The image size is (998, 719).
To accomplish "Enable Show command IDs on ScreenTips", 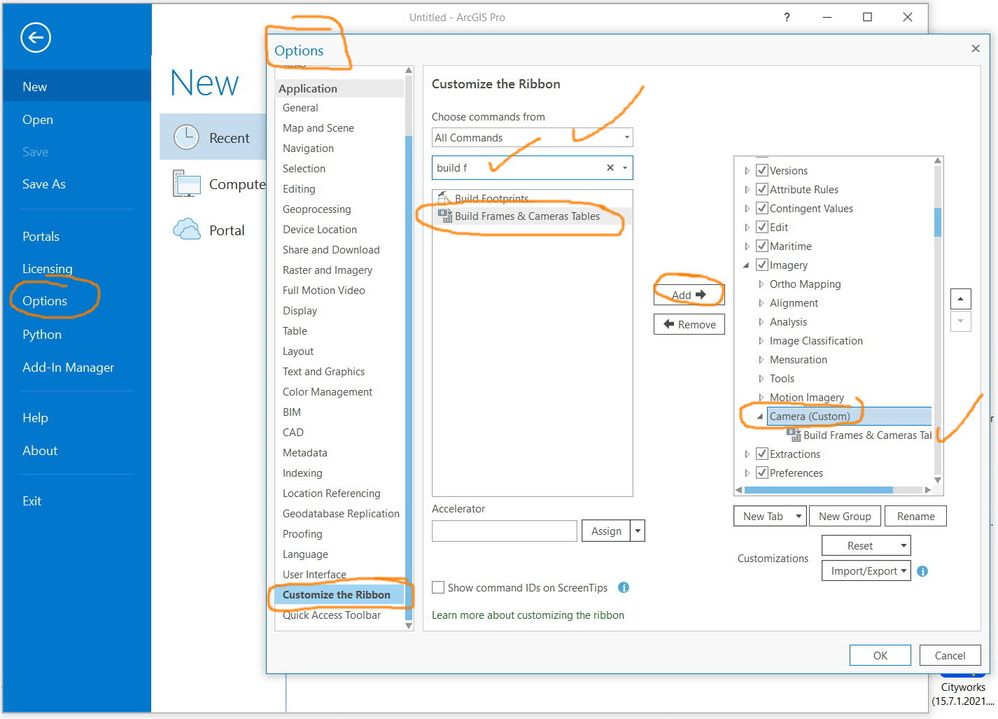I will tap(438, 587).
